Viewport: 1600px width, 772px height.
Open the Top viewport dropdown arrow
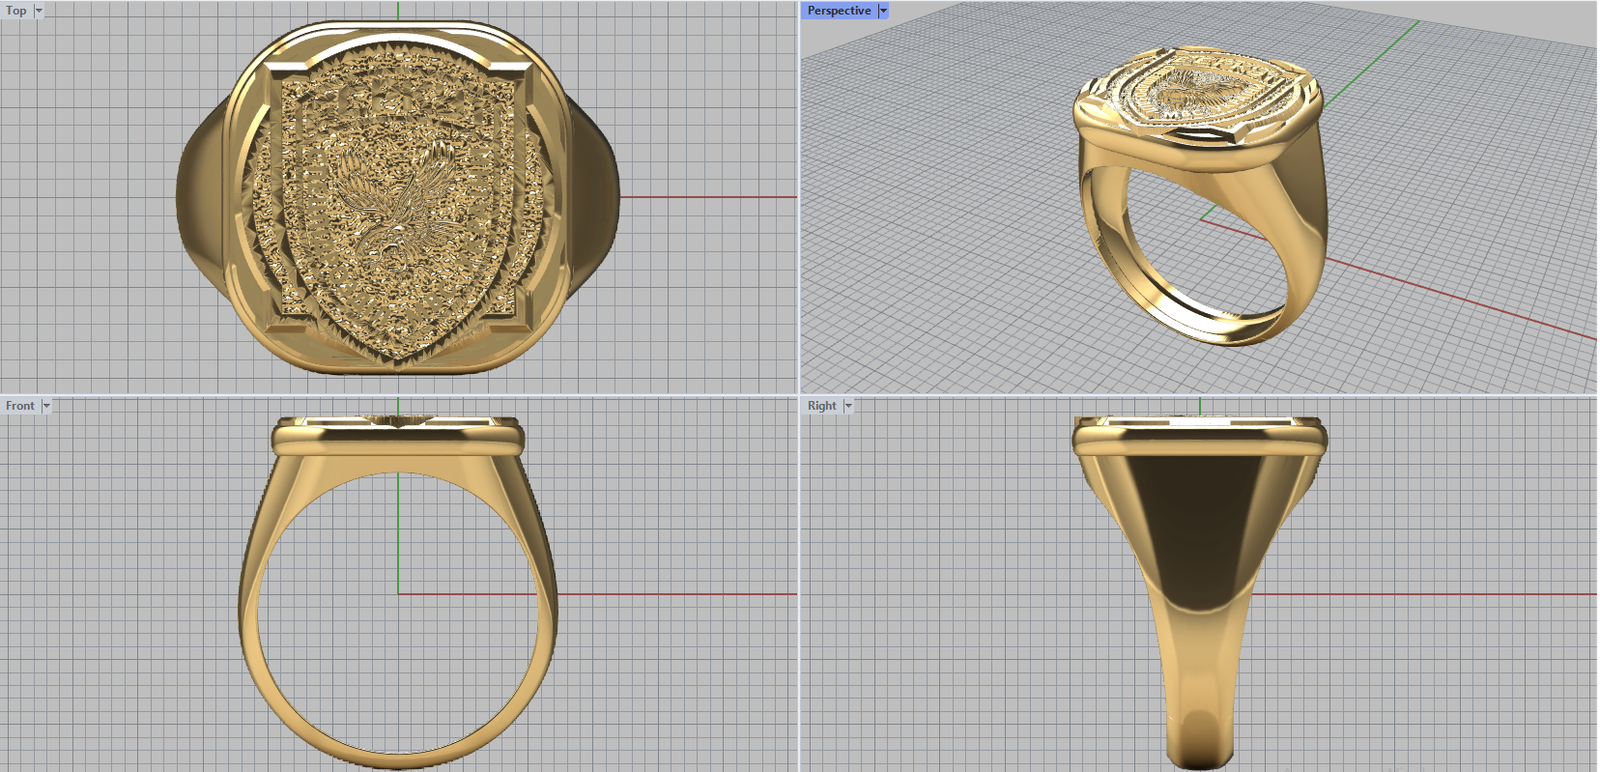click(x=39, y=11)
